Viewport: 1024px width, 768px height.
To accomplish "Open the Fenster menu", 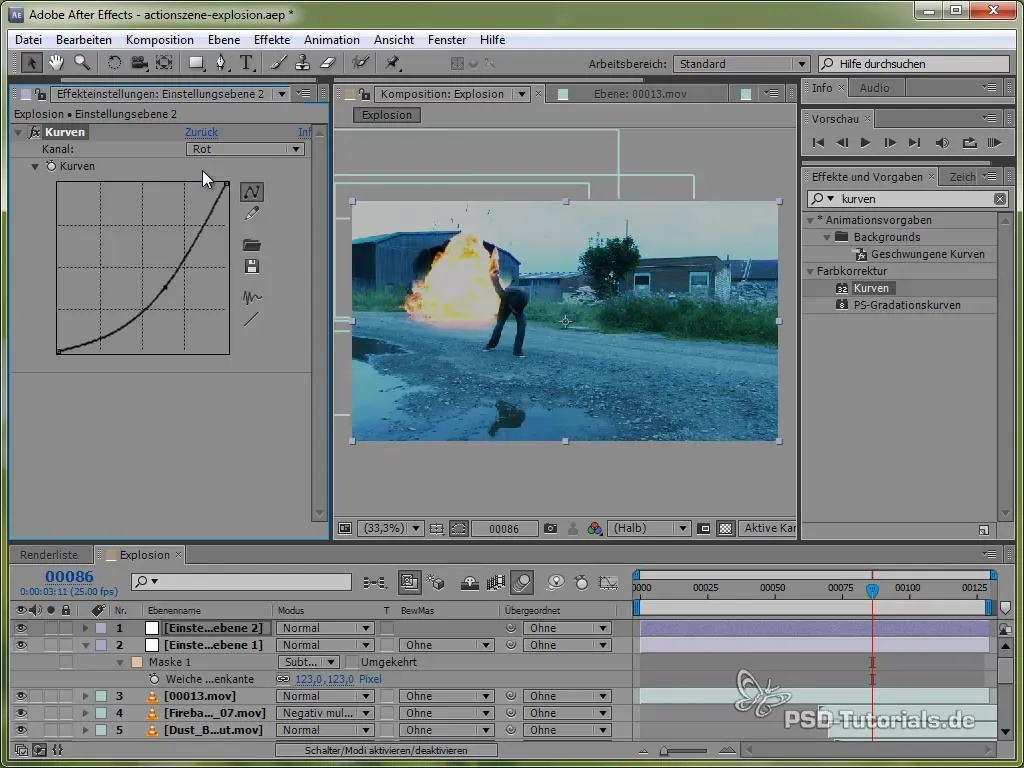I will 447,40.
